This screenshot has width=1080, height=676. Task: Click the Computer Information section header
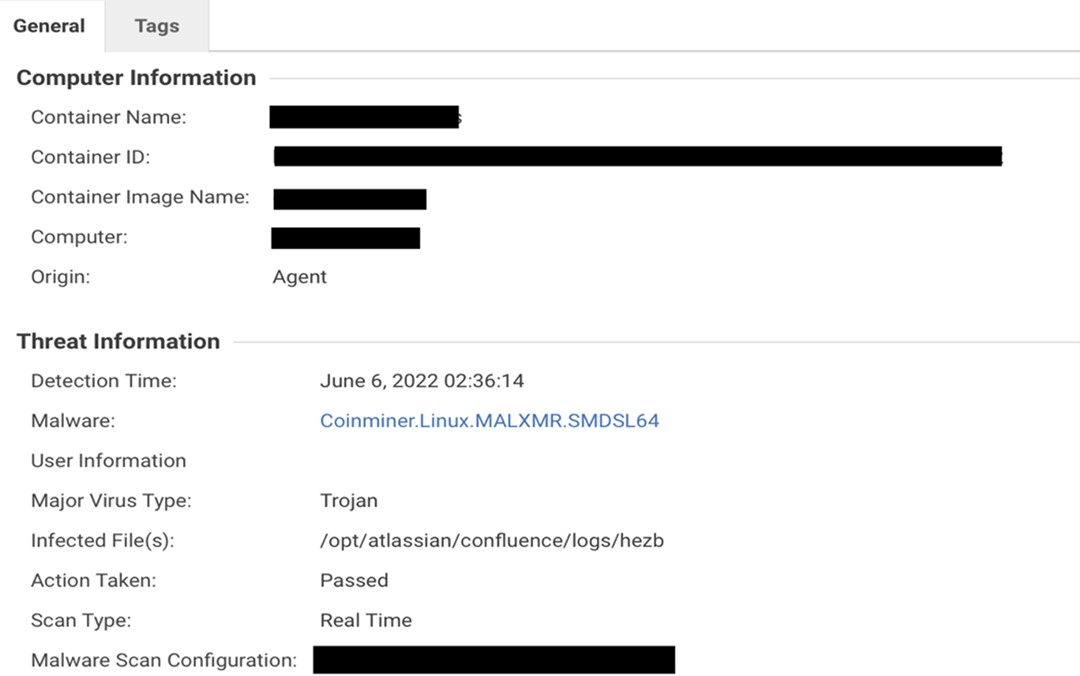click(x=136, y=78)
